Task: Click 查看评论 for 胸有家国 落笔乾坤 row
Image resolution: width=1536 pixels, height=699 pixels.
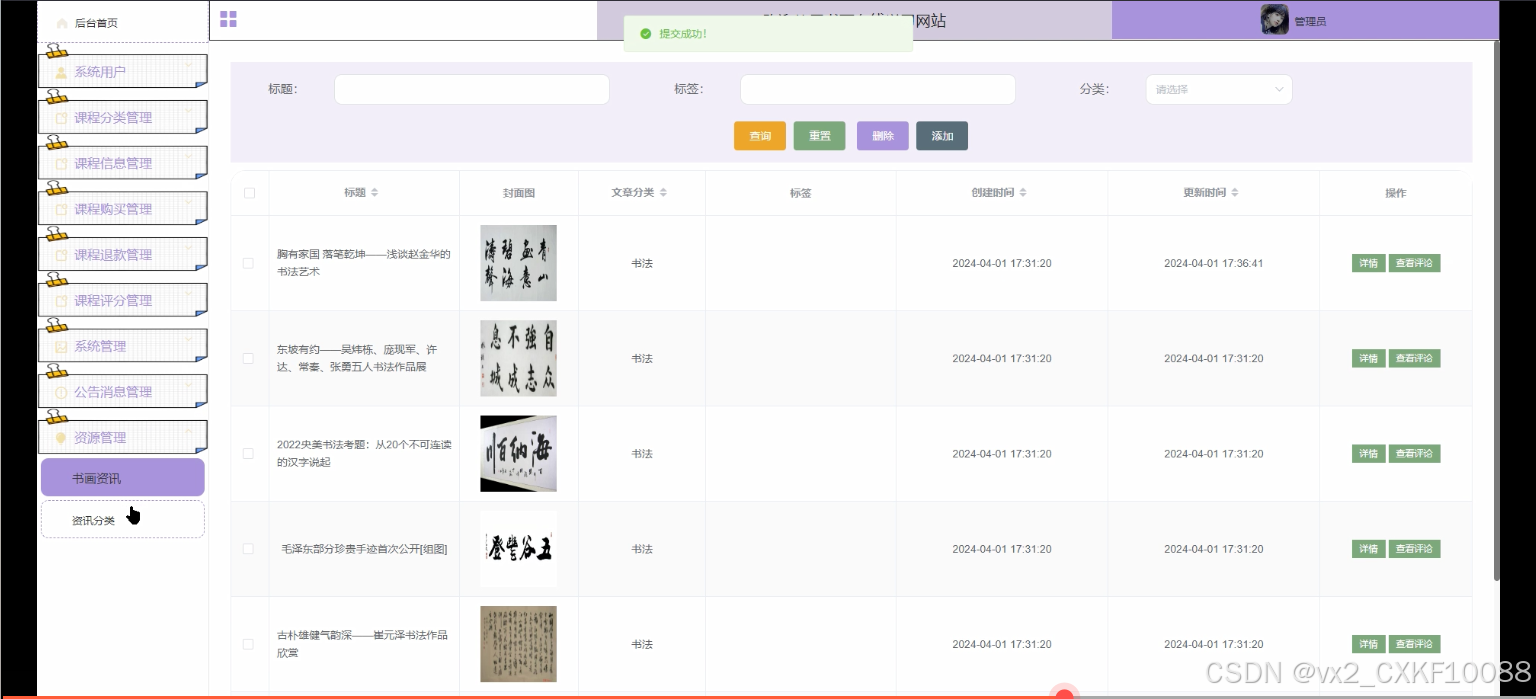Action: click(1414, 263)
